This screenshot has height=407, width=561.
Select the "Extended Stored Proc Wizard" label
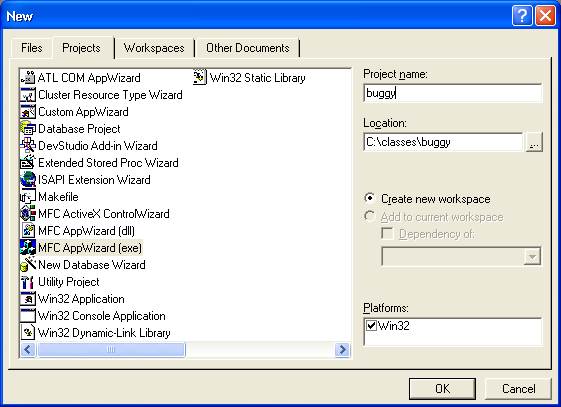tap(108, 163)
